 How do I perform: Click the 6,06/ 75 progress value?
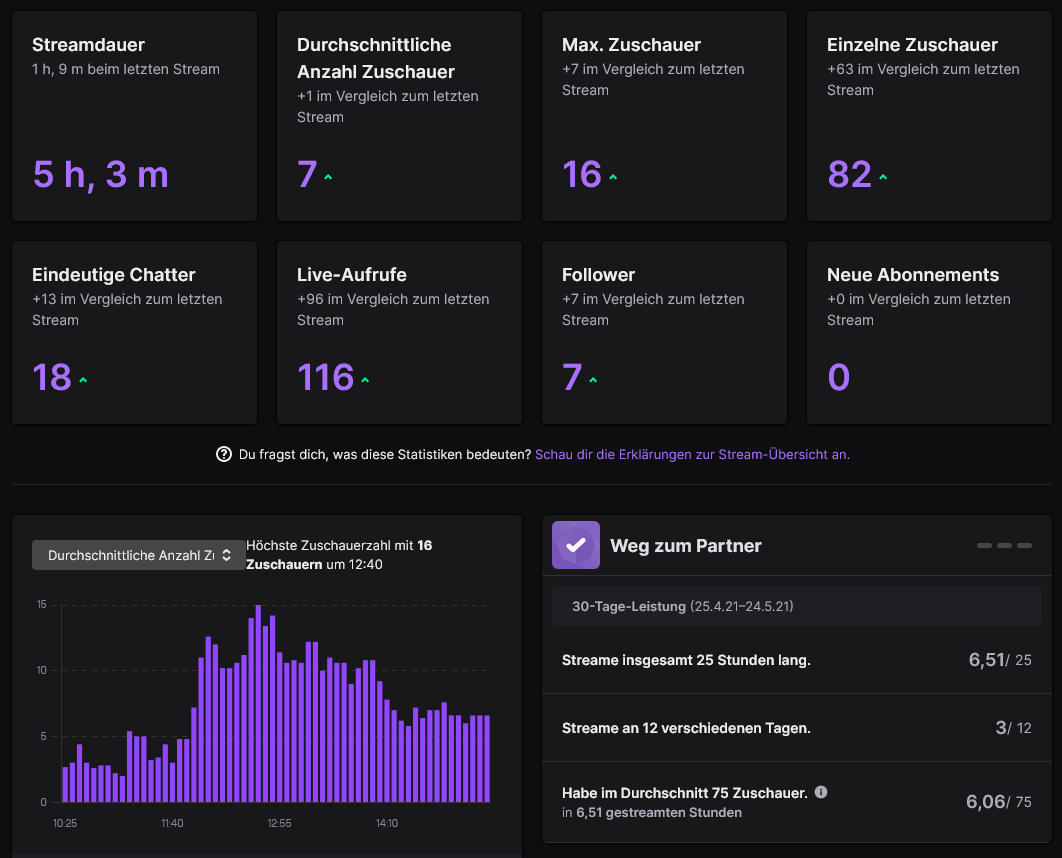point(998,802)
